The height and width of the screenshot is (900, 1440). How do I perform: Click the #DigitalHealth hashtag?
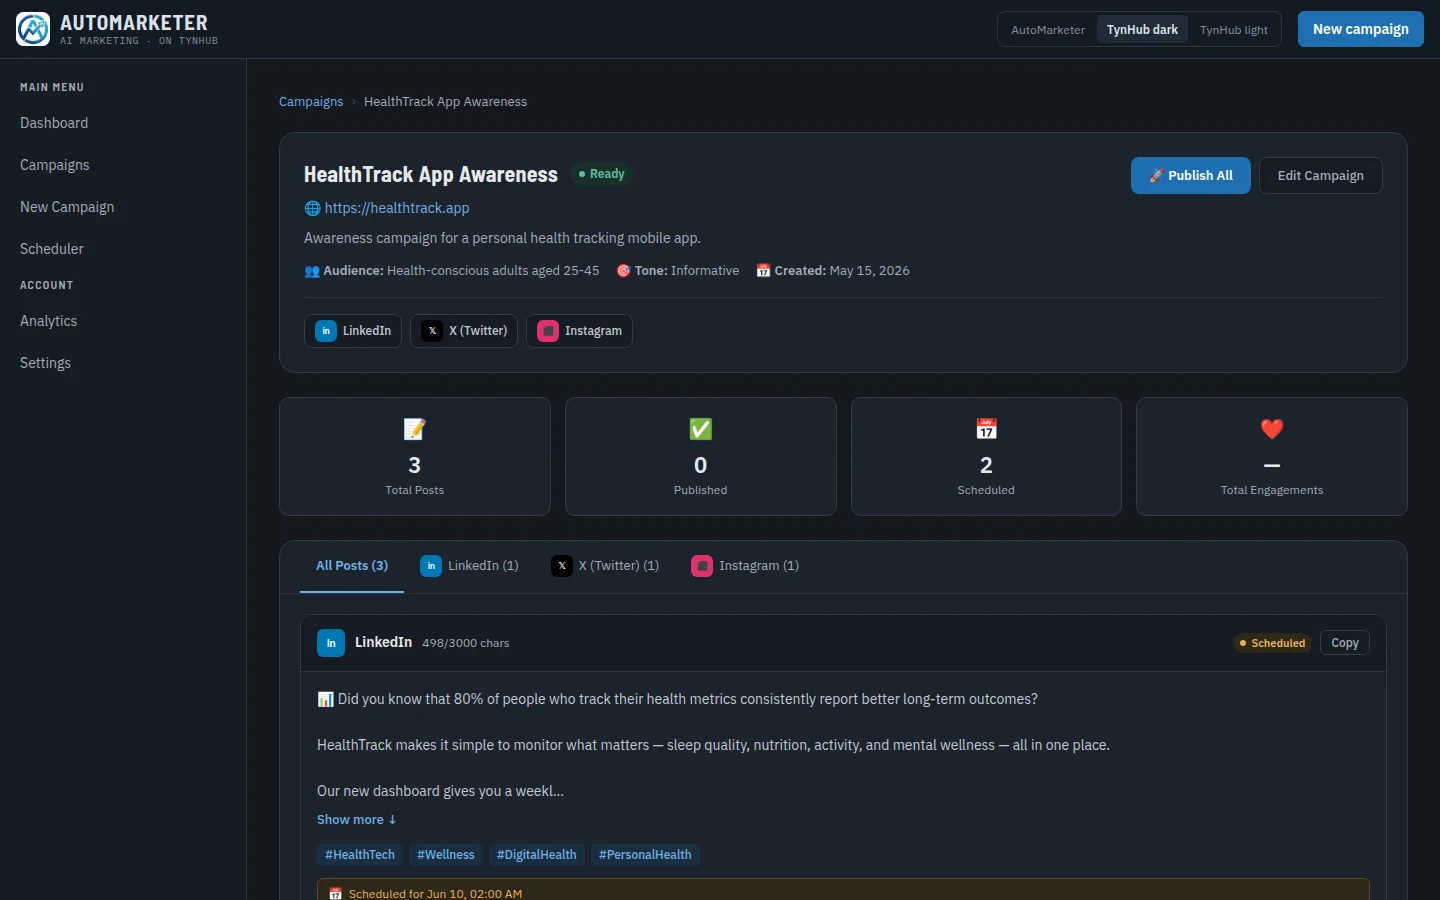pos(537,855)
